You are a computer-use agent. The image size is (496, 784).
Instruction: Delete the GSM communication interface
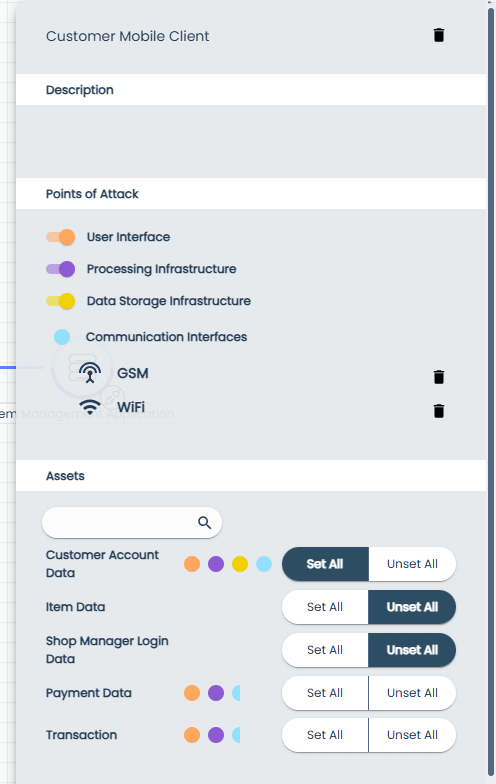[x=438, y=377]
